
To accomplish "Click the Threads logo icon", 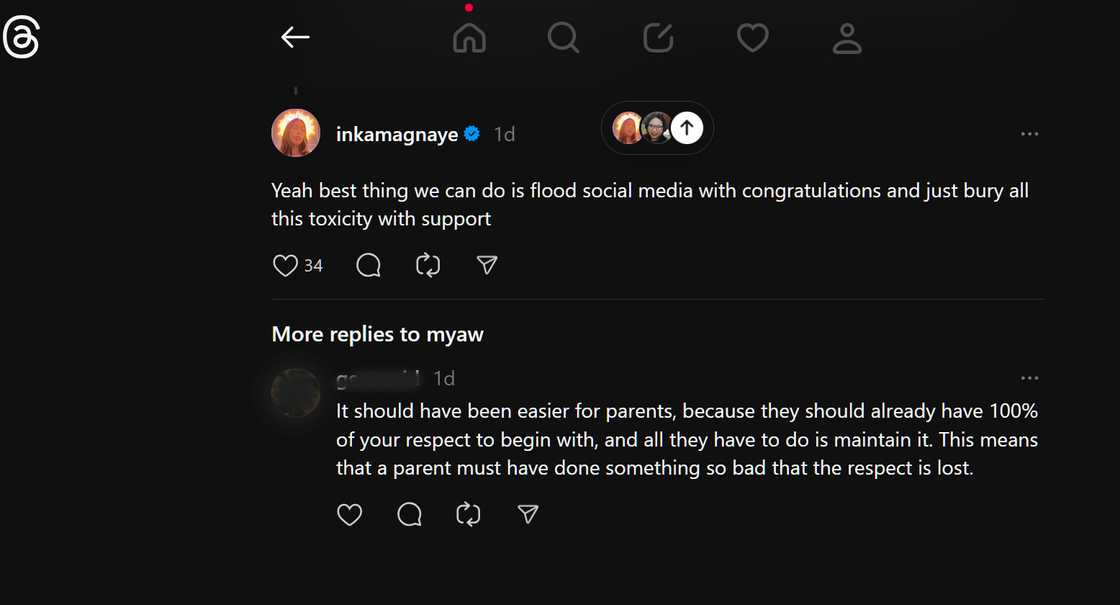I will pyautogui.click(x=21, y=38).
